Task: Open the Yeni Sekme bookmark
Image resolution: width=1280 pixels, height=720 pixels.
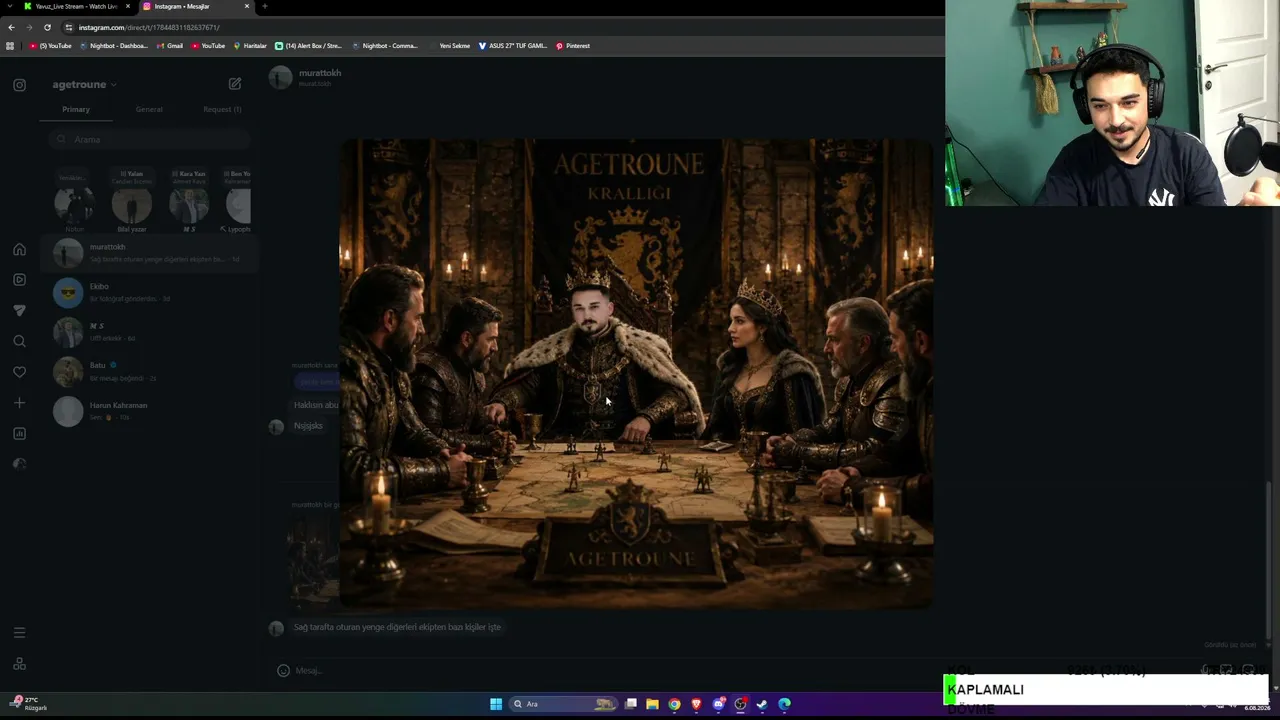Action: [449, 46]
